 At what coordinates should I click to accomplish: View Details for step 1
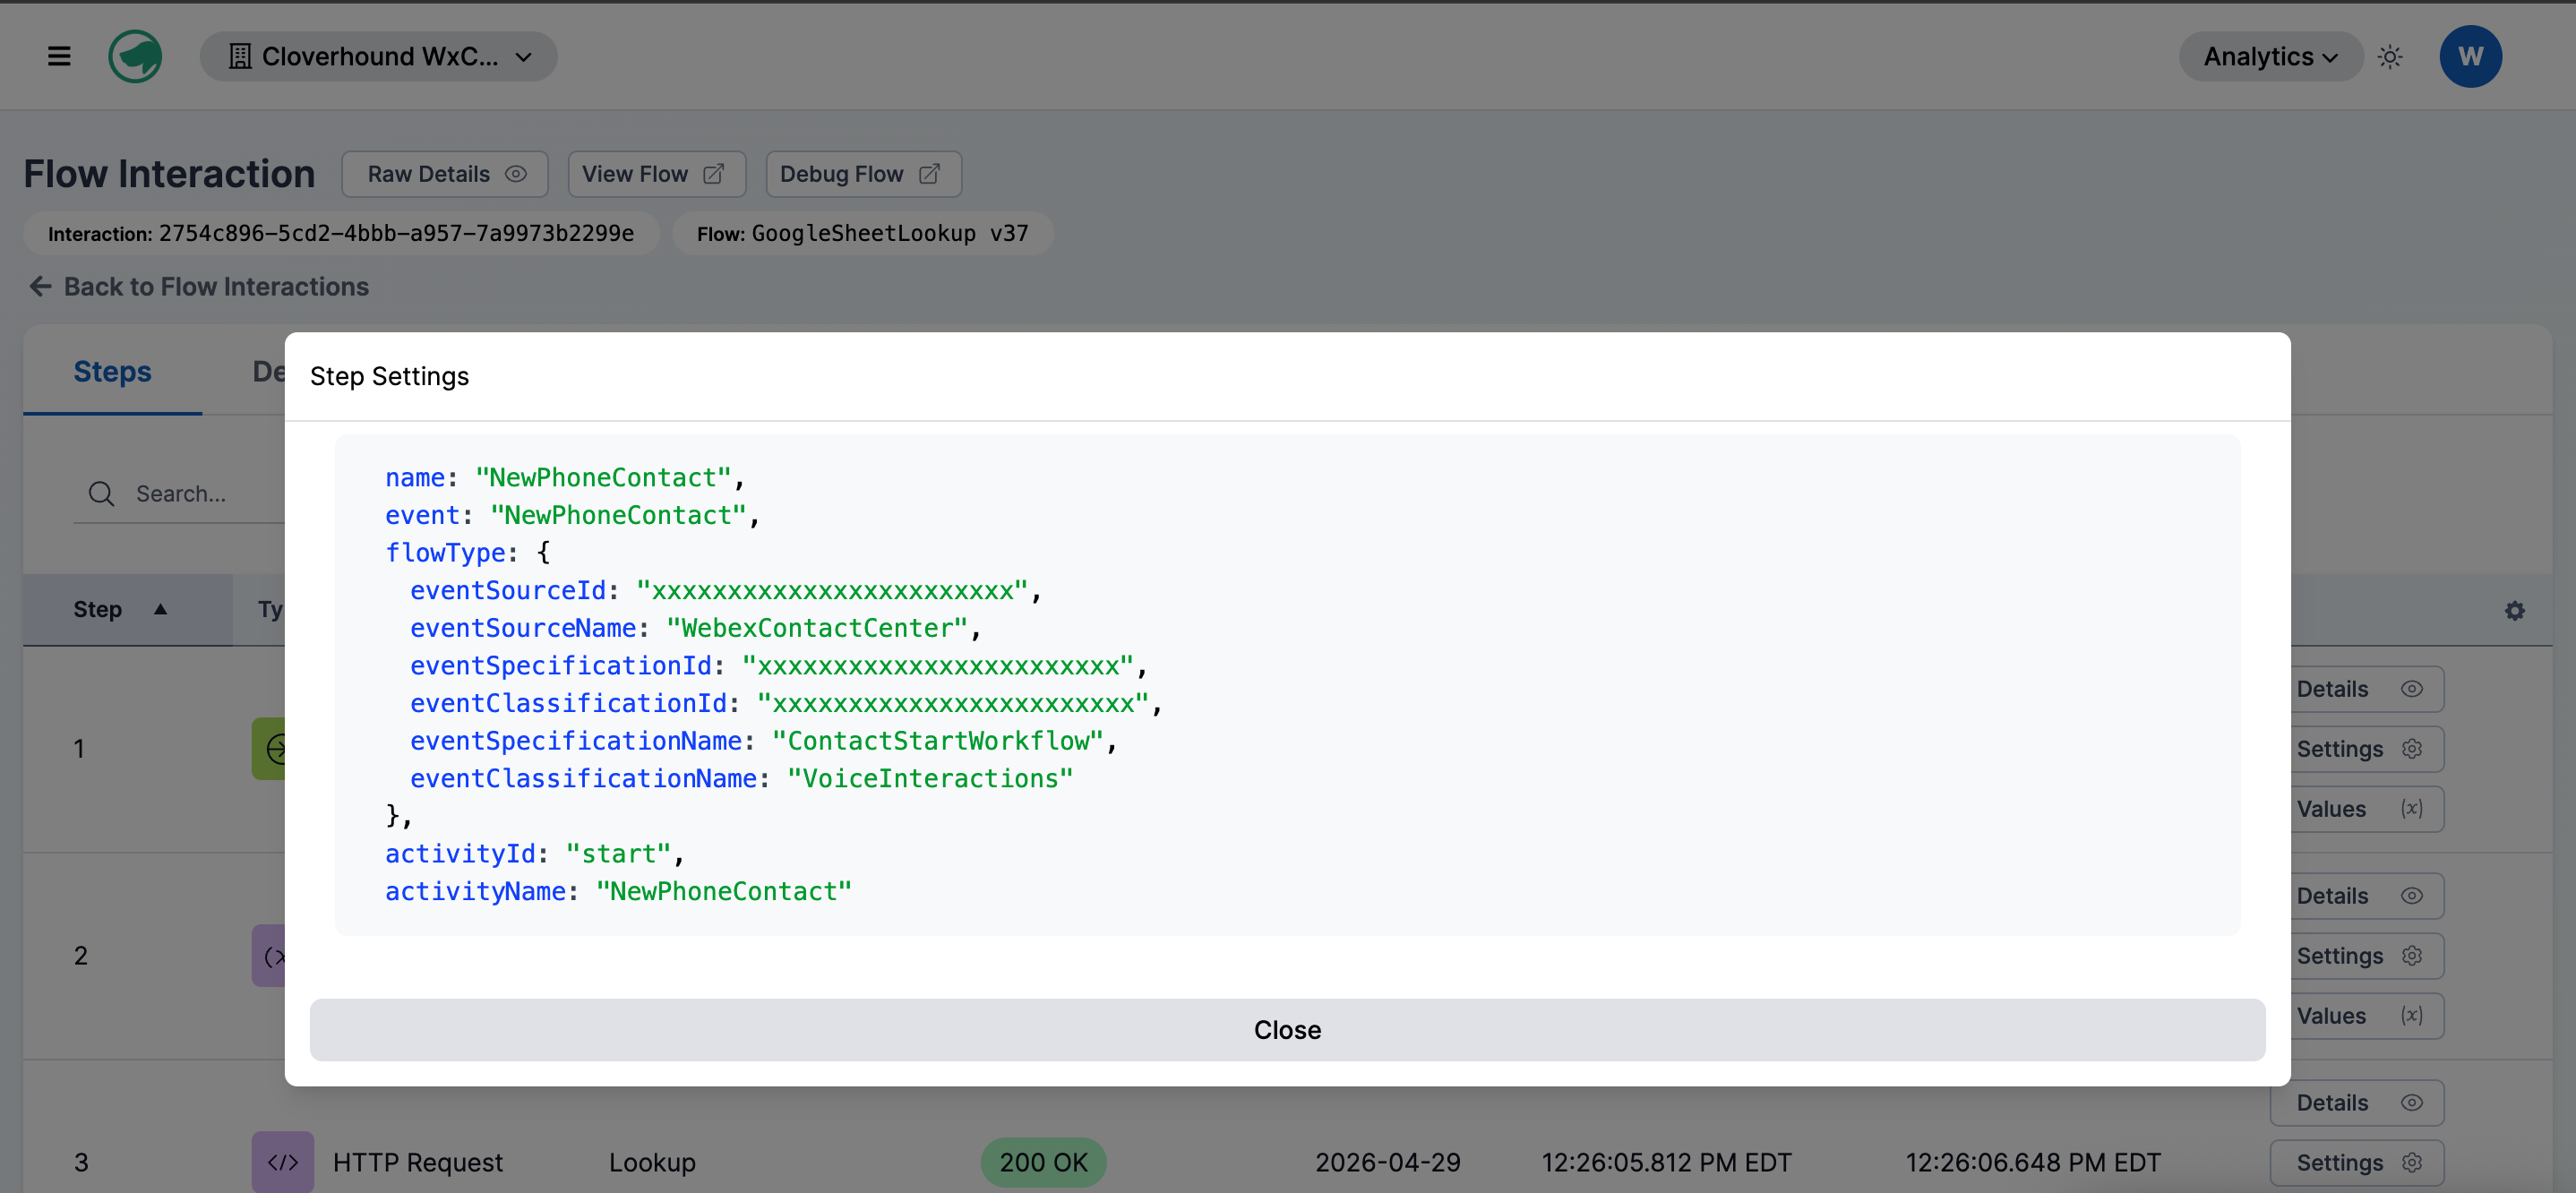[x=2367, y=689]
